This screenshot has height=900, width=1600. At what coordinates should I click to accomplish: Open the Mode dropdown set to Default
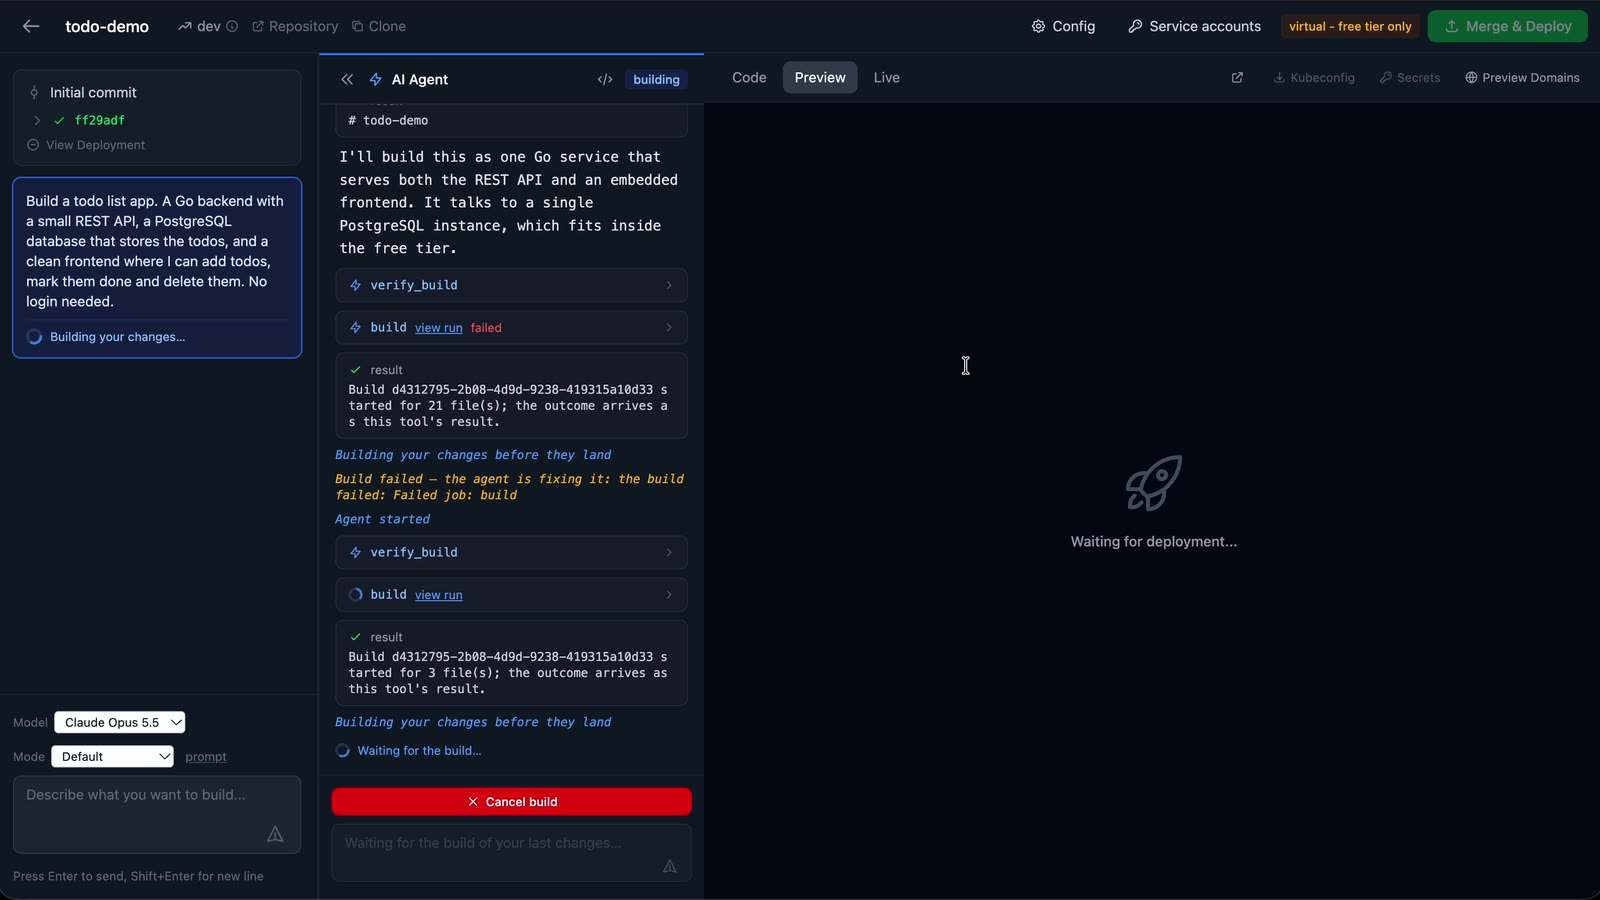coord(112,756)
